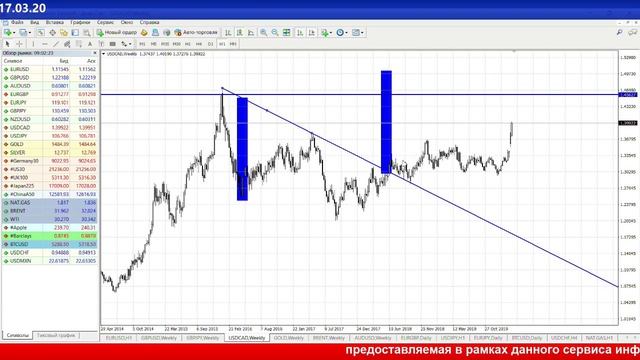Switch timeframe to W1
640x360 pixels.
coord(222,44)
